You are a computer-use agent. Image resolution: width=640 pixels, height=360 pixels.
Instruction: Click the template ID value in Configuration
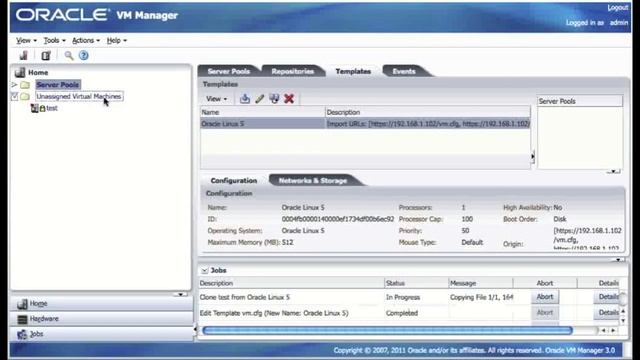pos(338,219)
